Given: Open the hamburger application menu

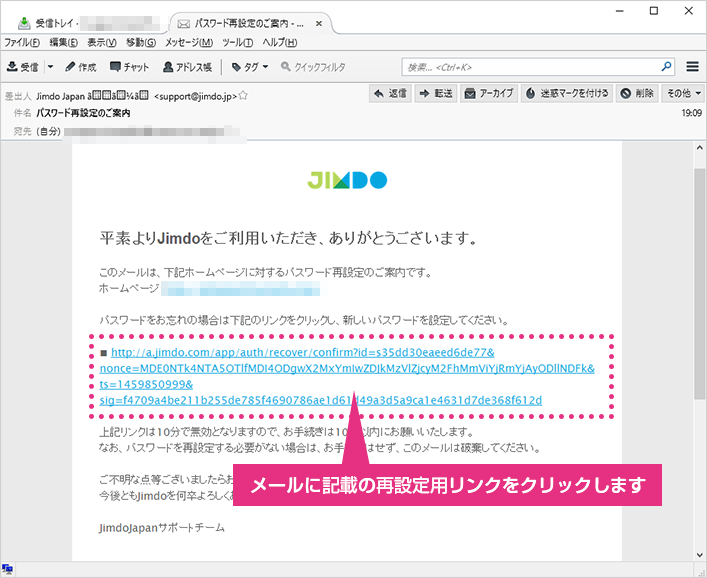Looking at the screenshot, I should coord(692,67).
